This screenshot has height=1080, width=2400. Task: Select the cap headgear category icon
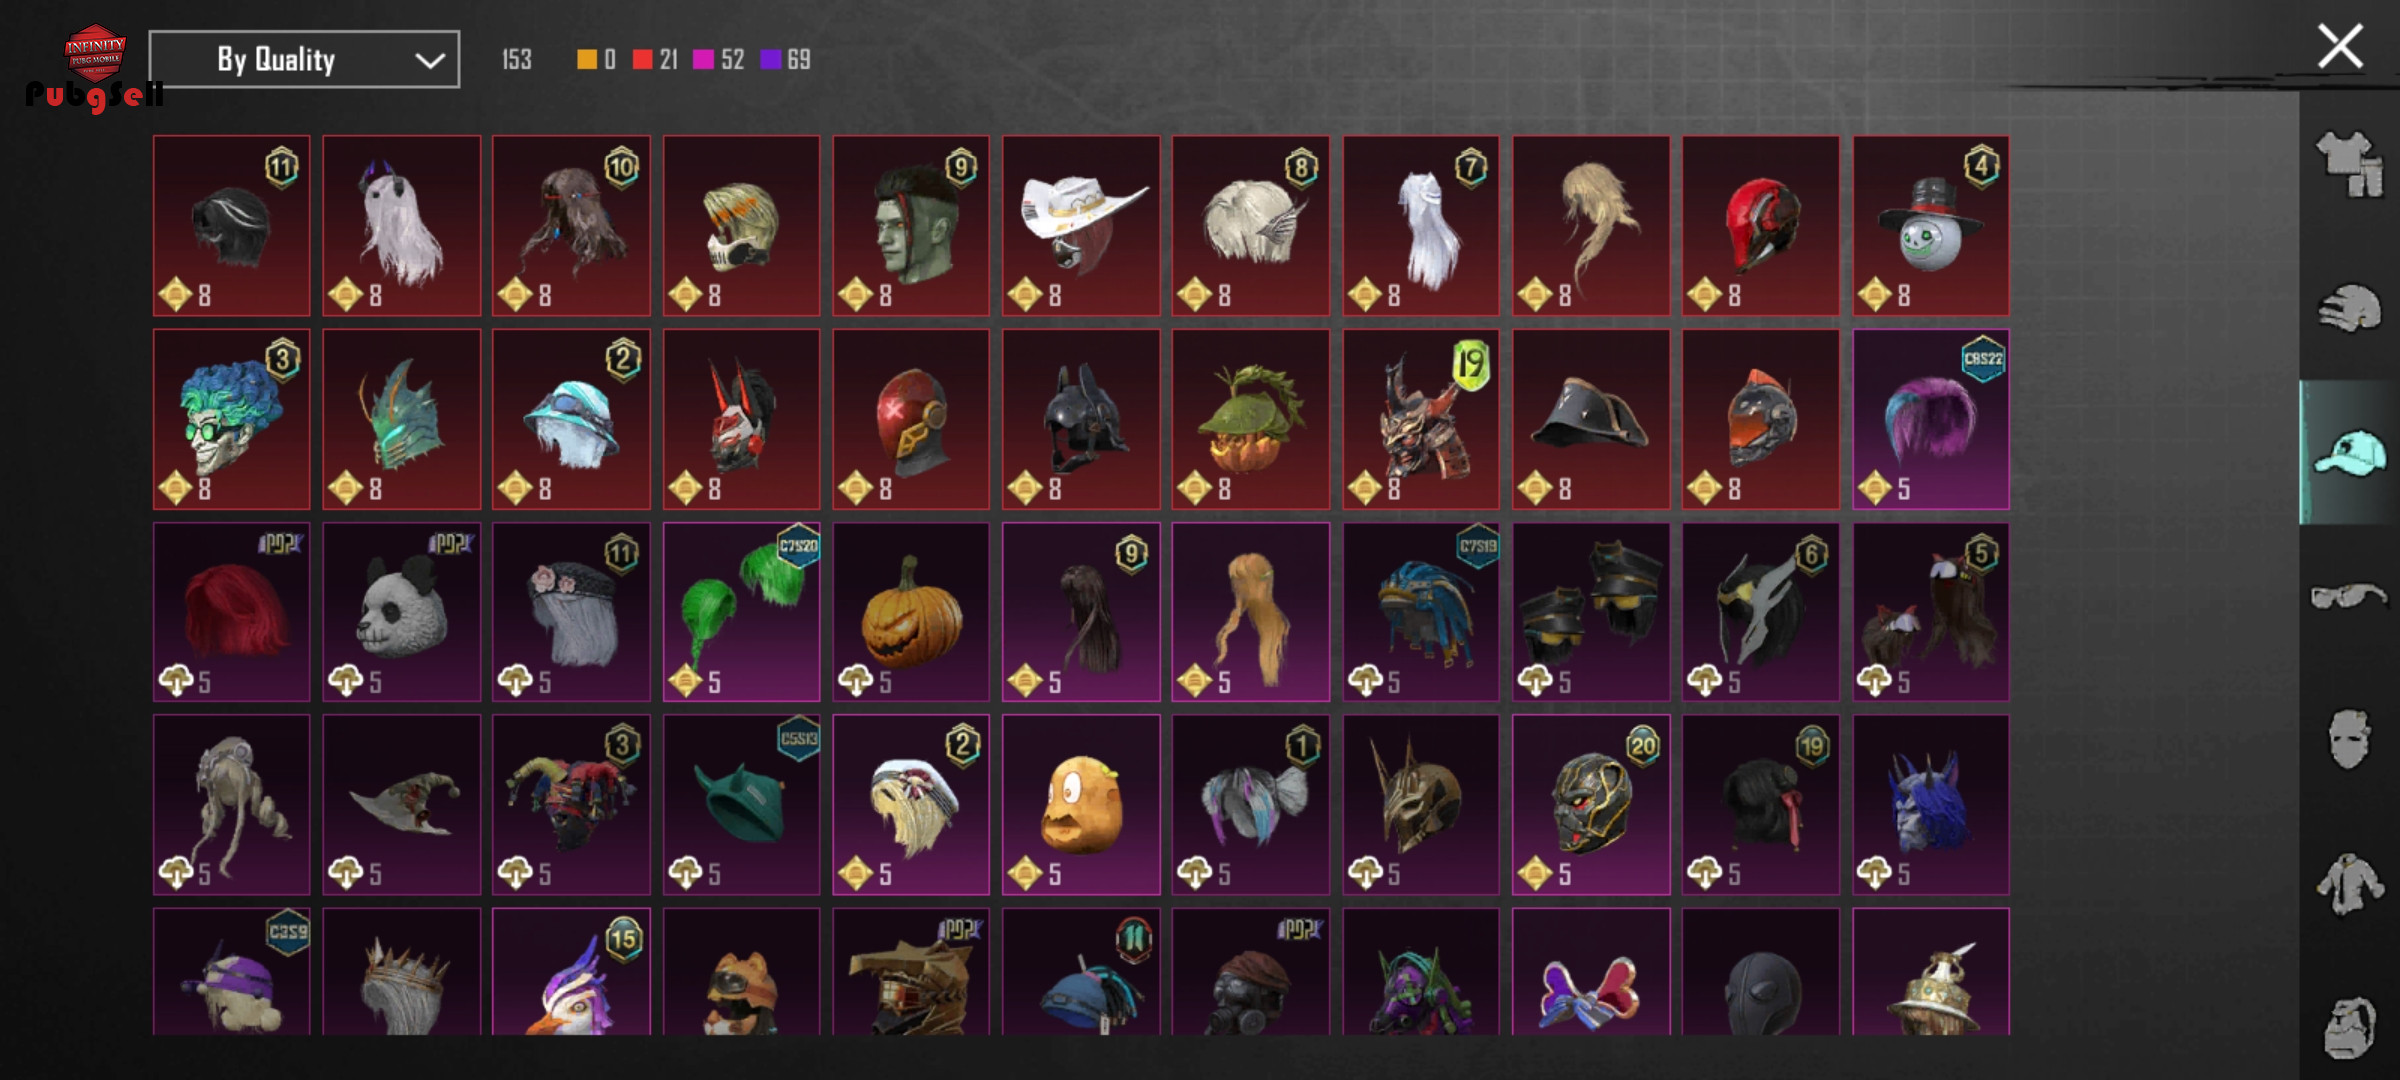pos(2349,453)
